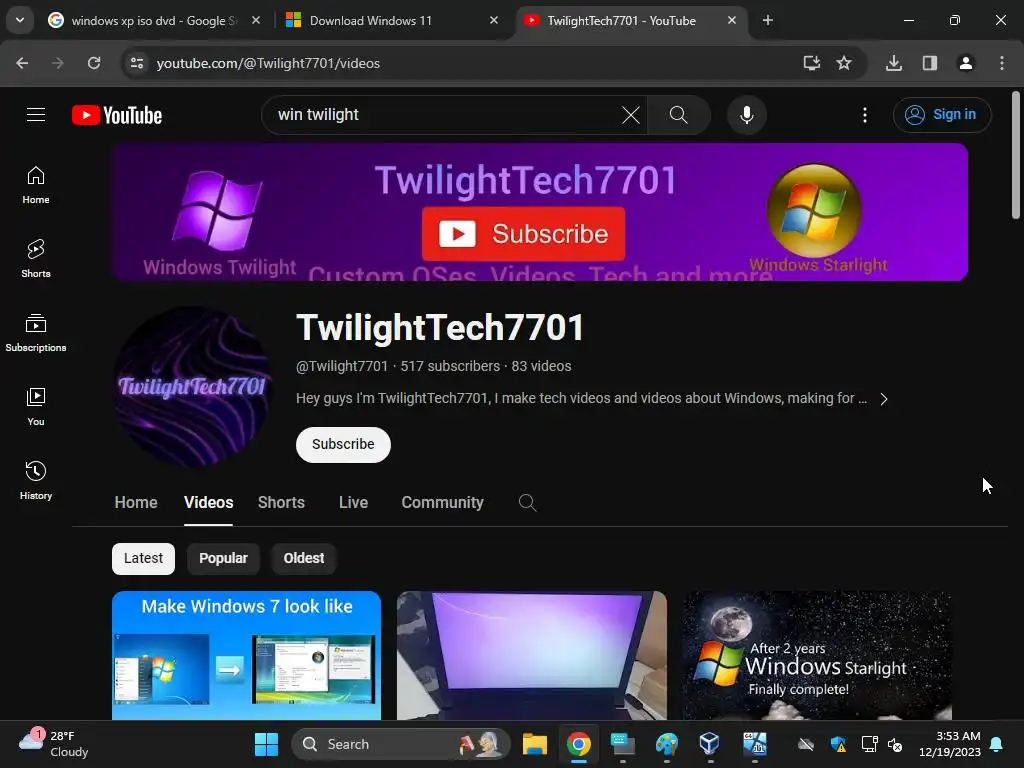This screenshot has width=1024, height=768.
Task: Open the channel Shorts tab
Action: pyautogui.click(x=281, y=502)
